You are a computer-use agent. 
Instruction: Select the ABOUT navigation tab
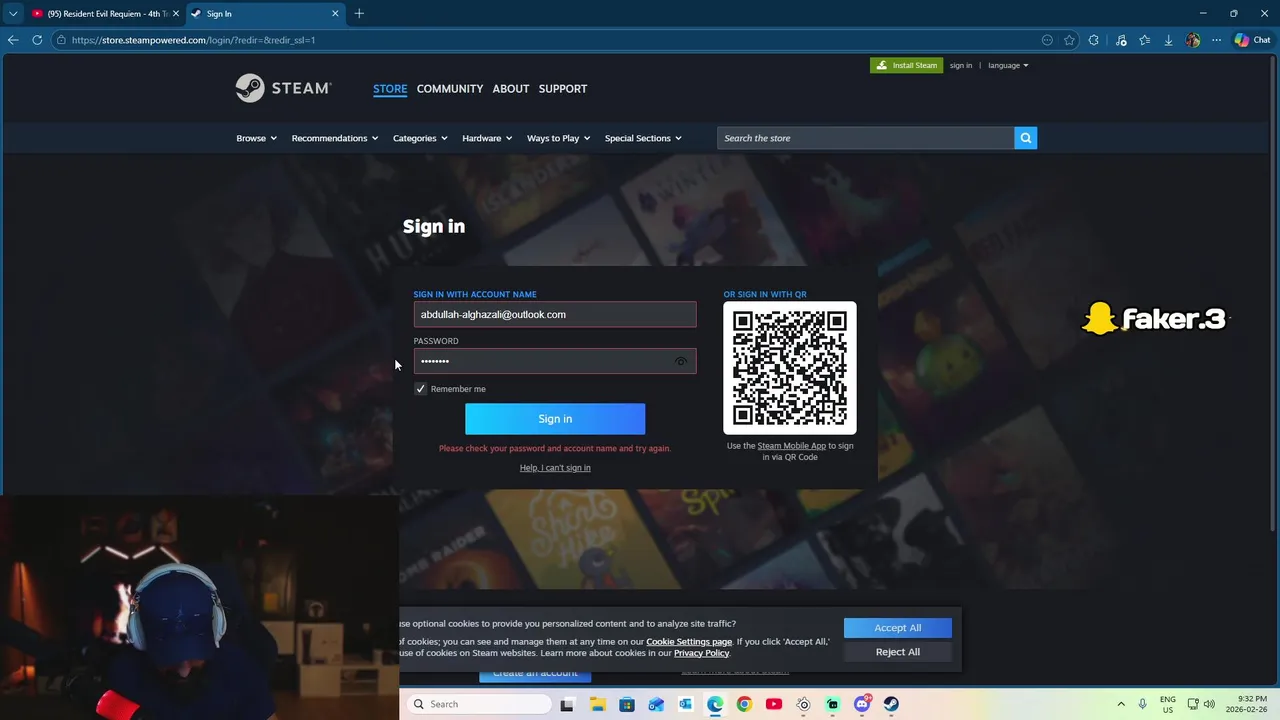click(510, 88)
